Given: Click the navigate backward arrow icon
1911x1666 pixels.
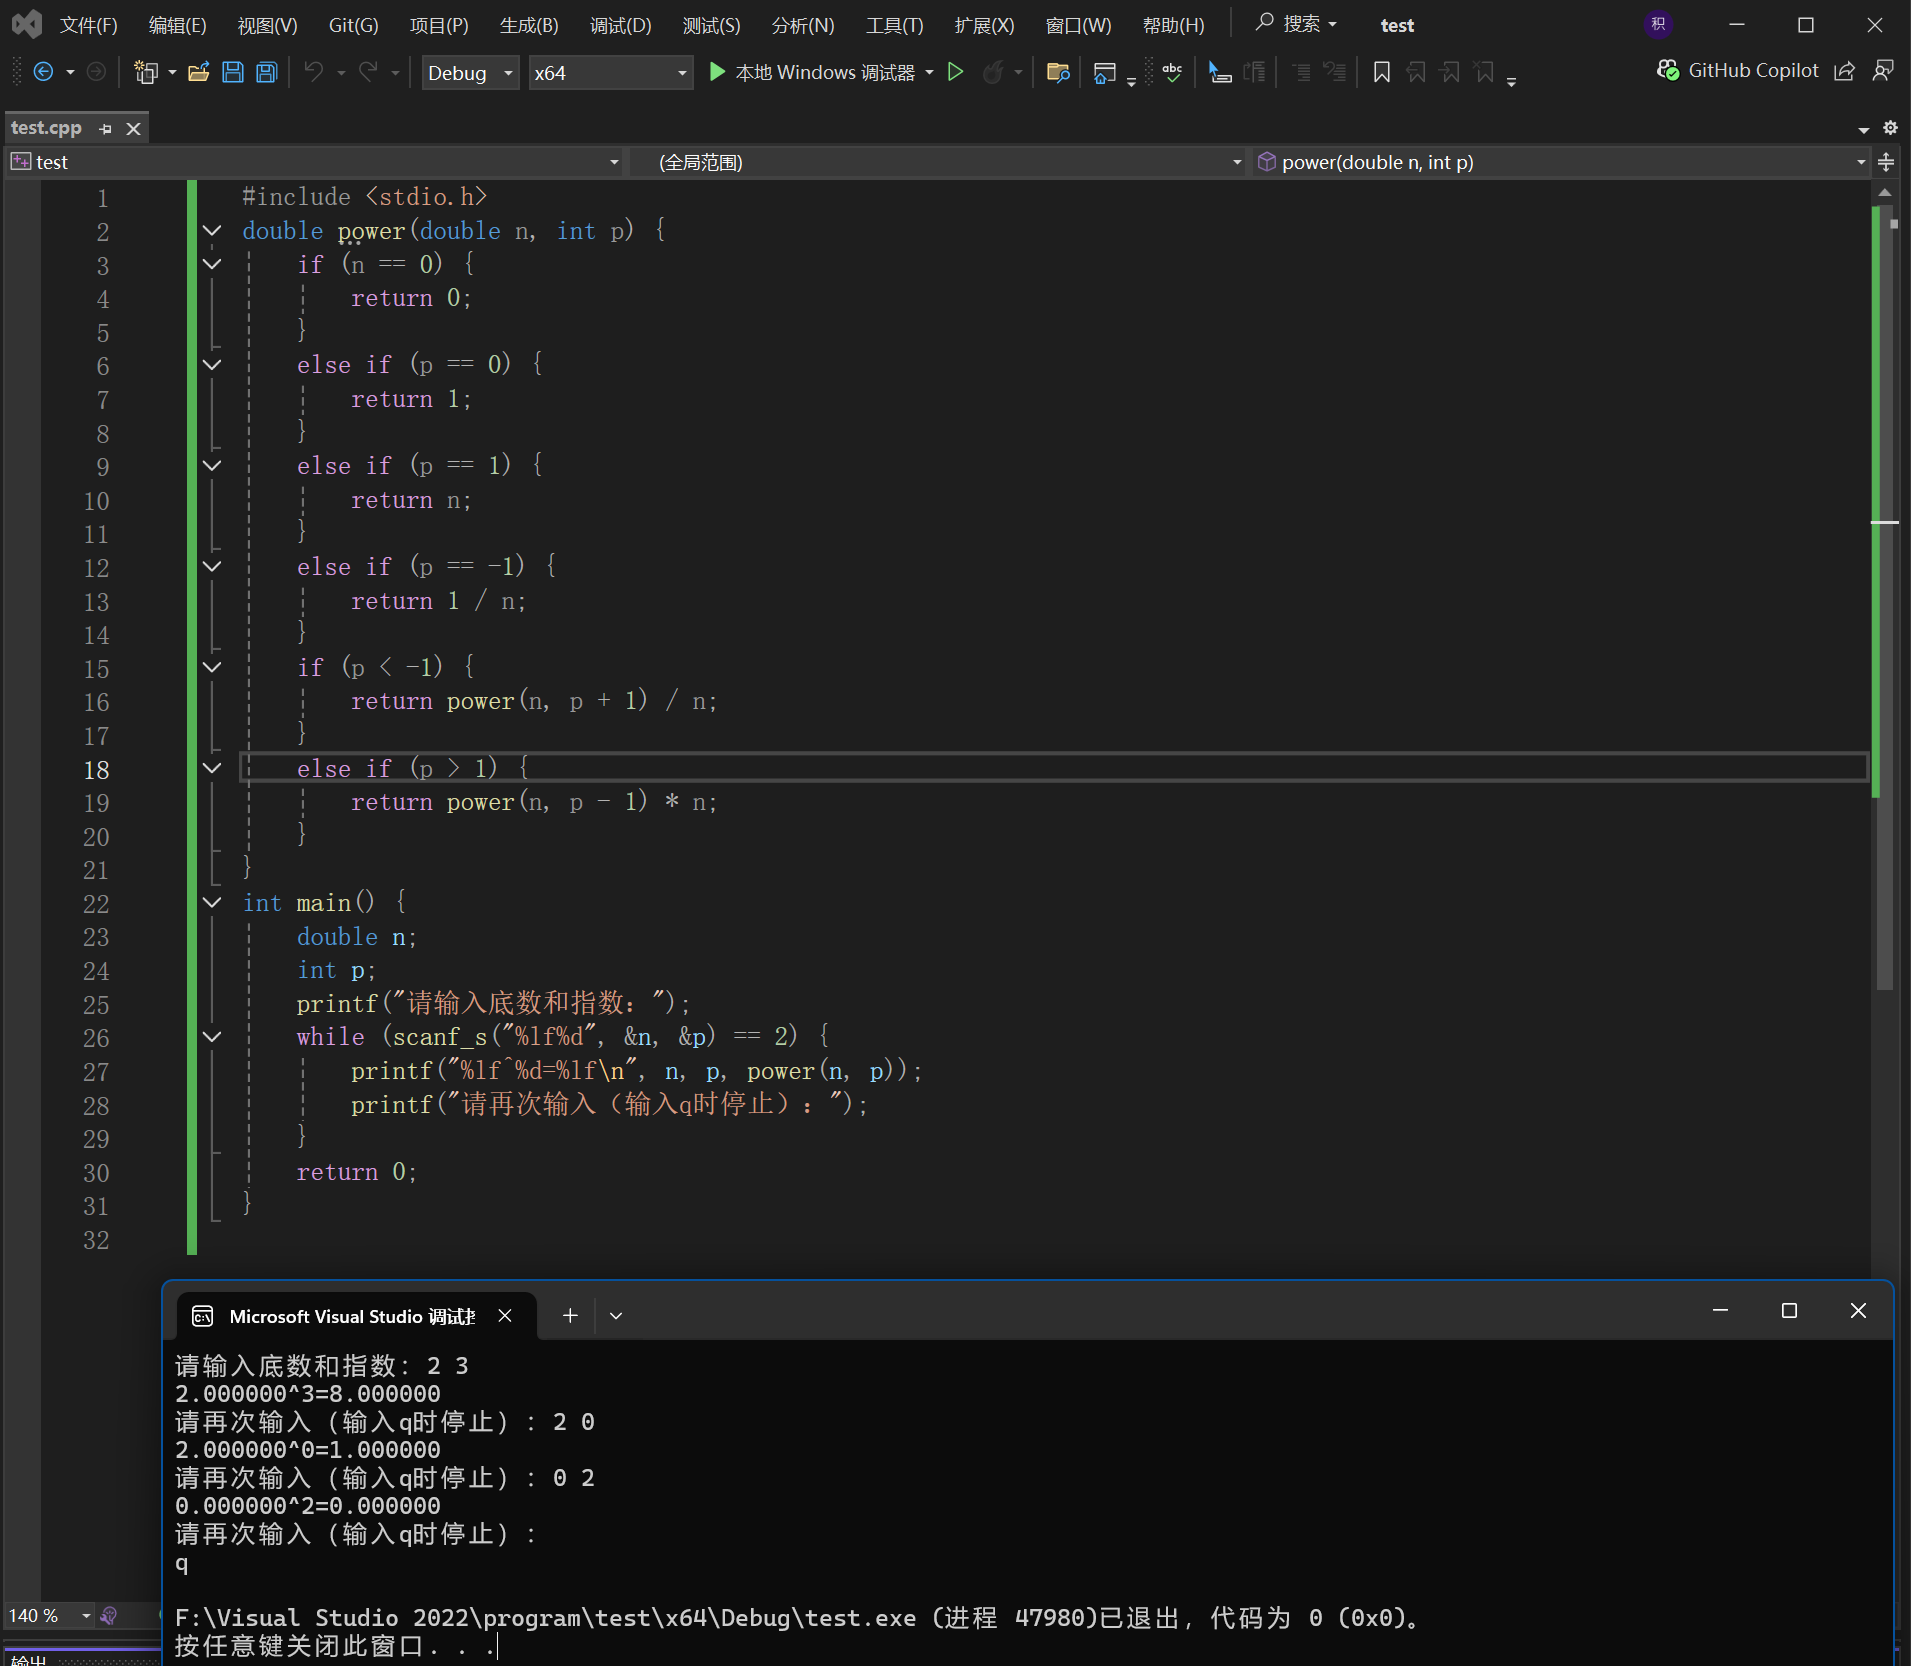Looking at the screenshot, I should point(43,72).
